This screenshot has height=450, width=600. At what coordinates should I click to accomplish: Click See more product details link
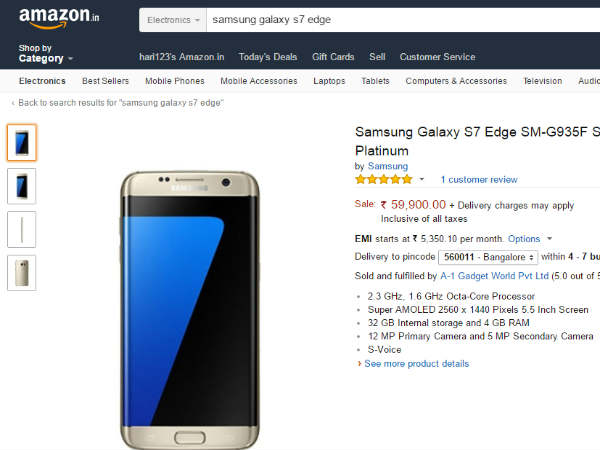point(415,364)
